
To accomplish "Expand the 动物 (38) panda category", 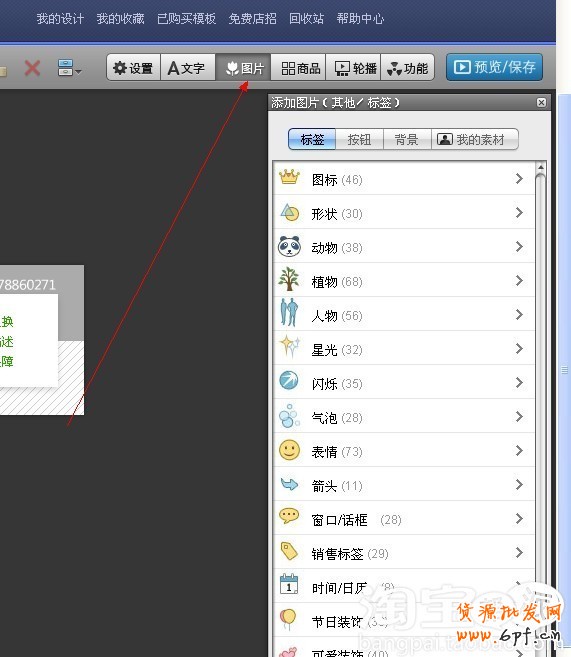I will click(x=404, y=246).
